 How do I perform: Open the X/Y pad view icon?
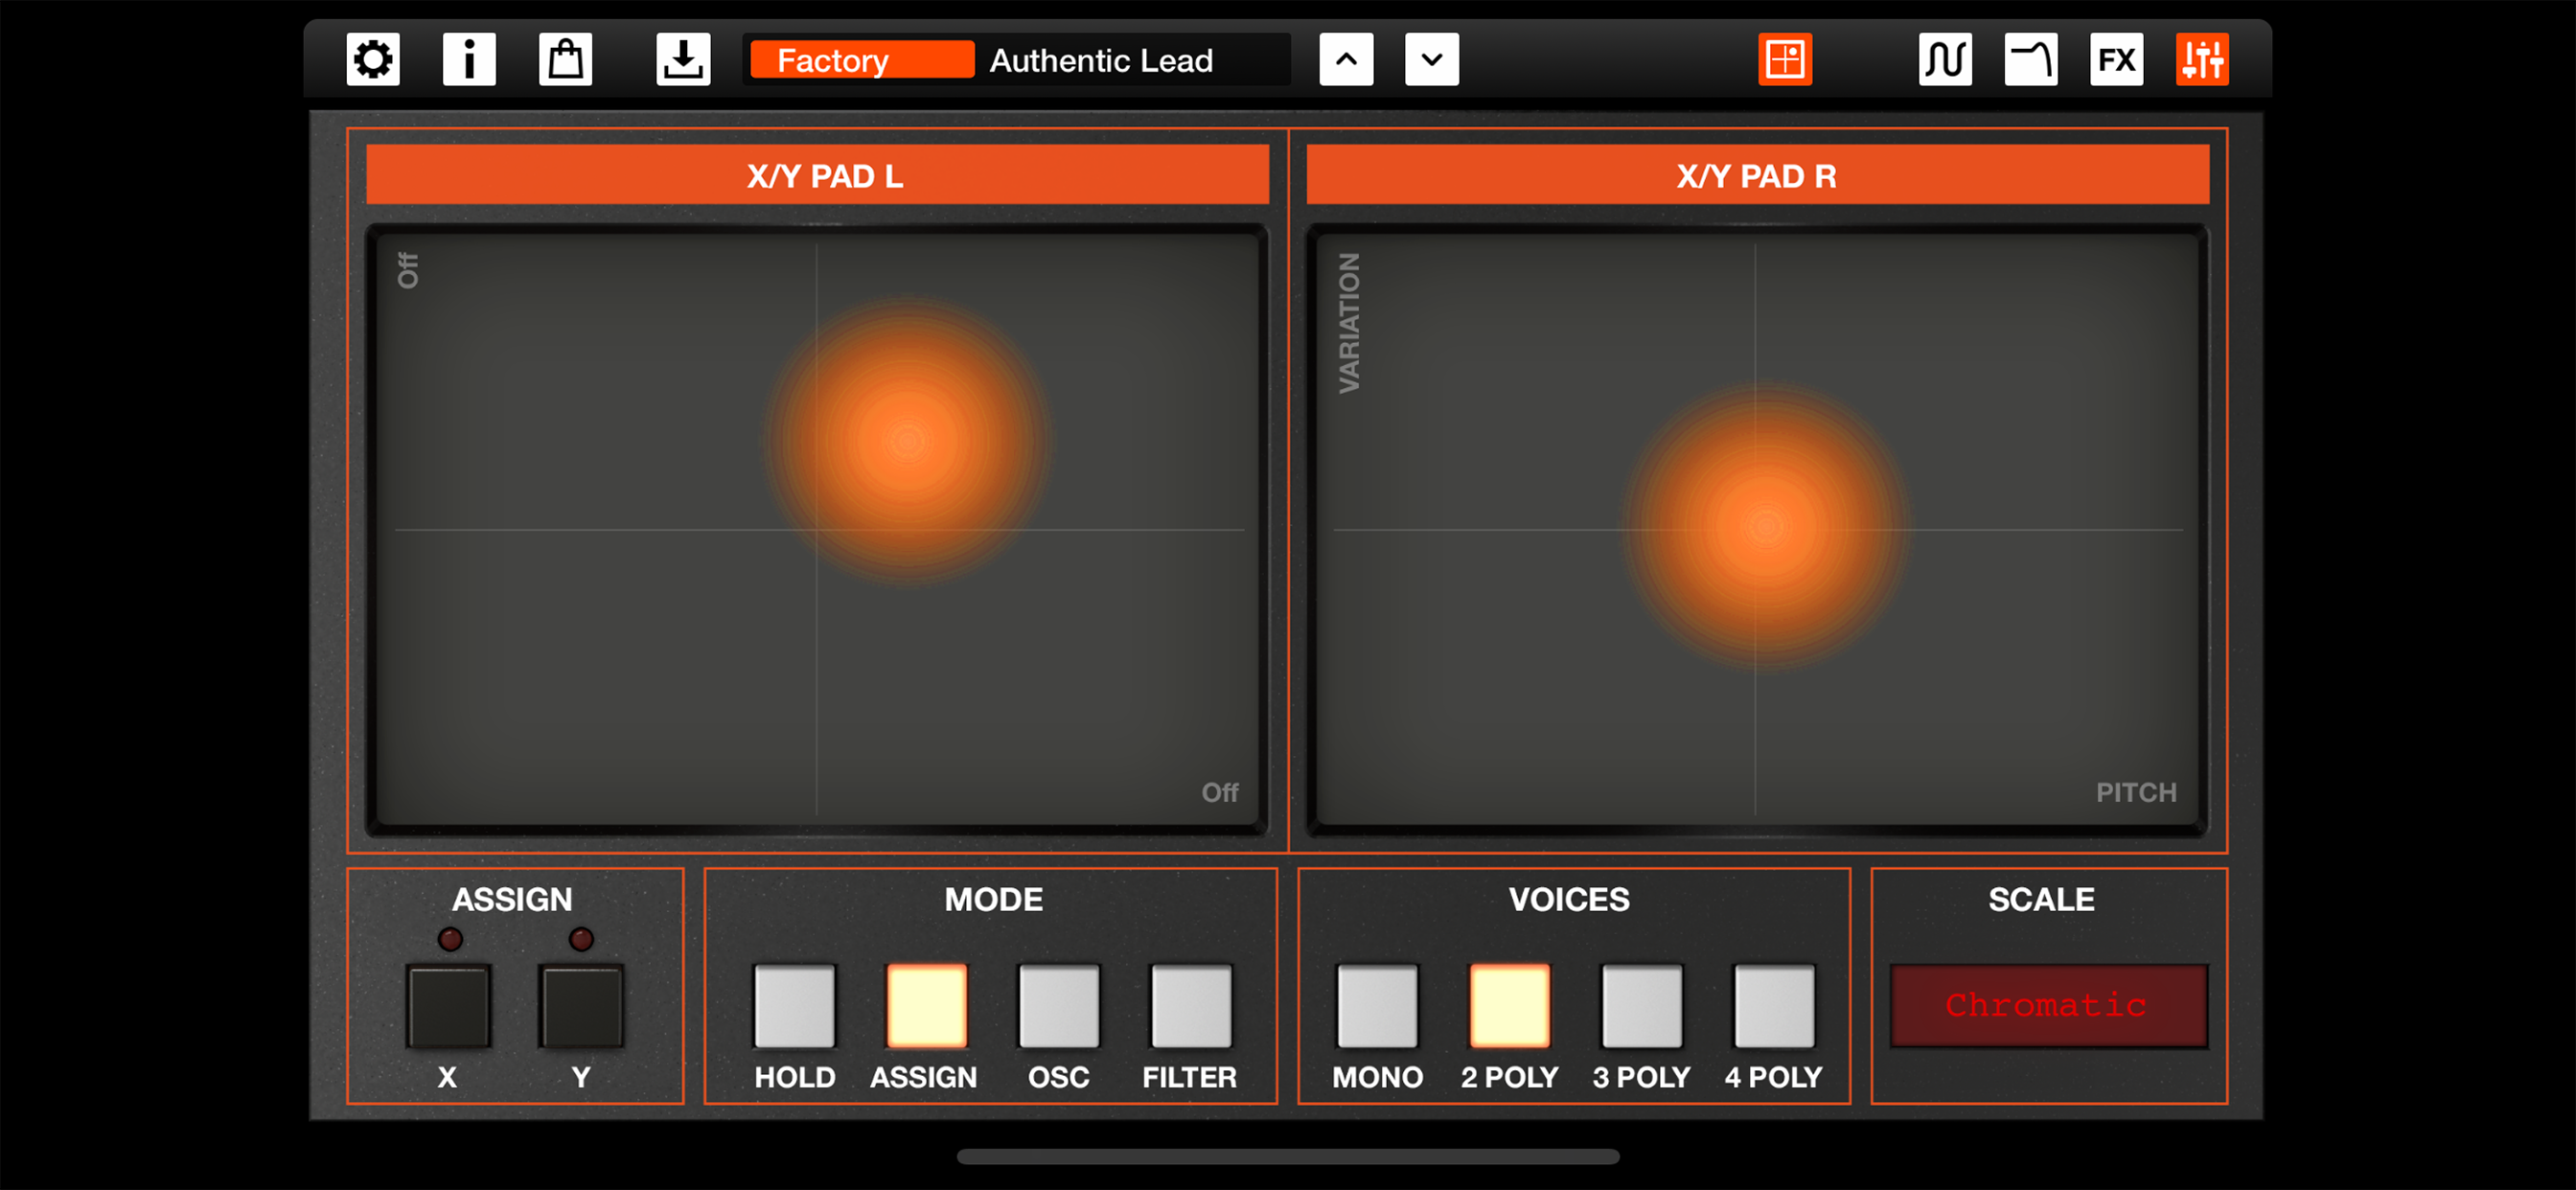click(1785, 60)
